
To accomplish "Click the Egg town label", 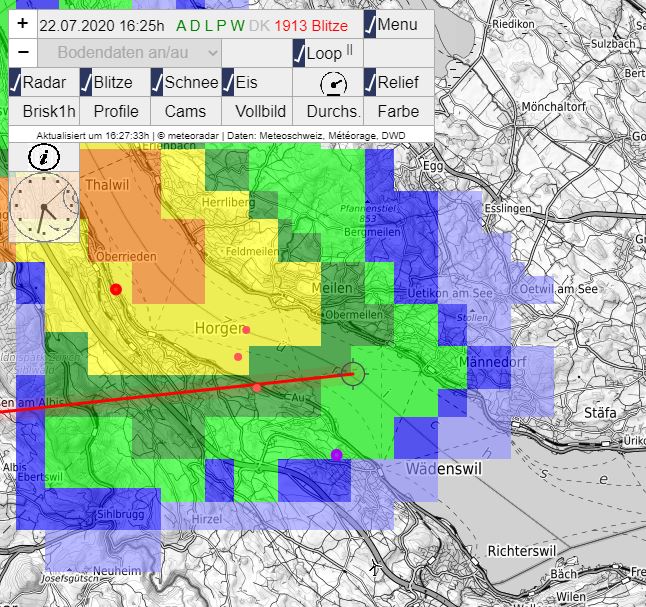I will point(433,166).
